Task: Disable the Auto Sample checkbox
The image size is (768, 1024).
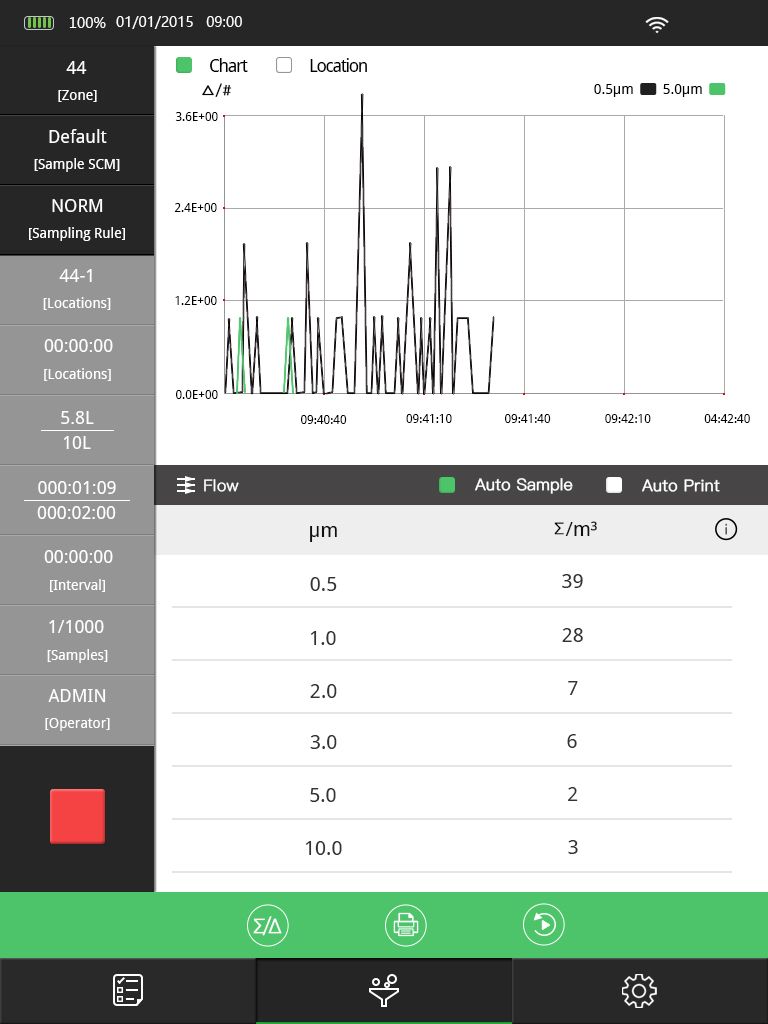Action: pos(447,485)
